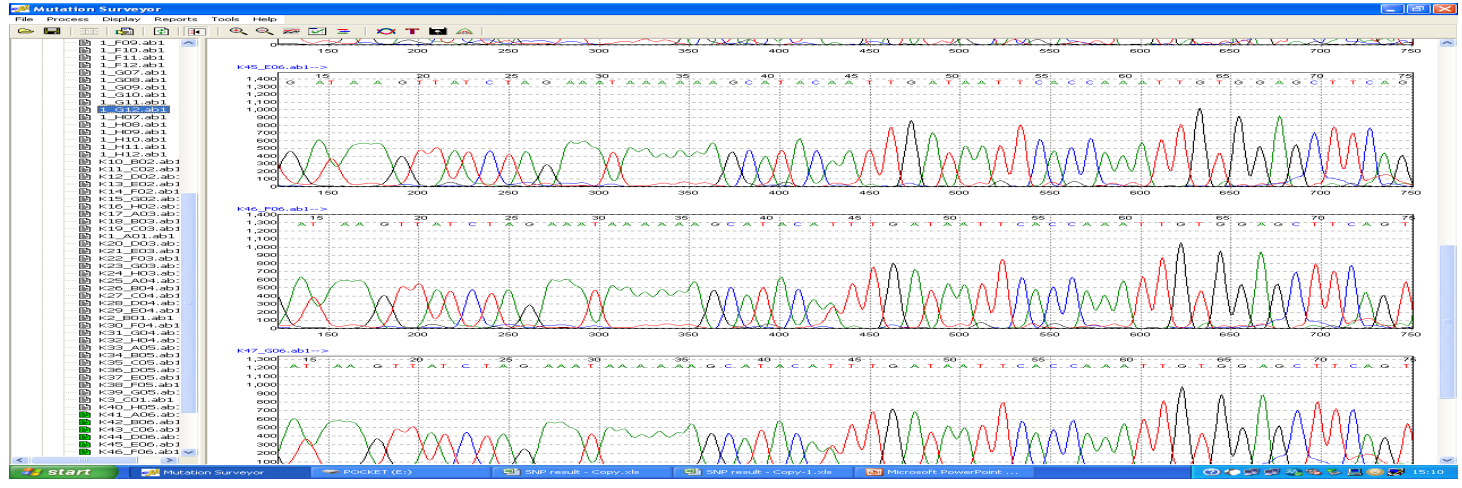Click file tree scroll down arrow
The height and width of the screenshot is (488, 1462).
(x=189, y=452)
